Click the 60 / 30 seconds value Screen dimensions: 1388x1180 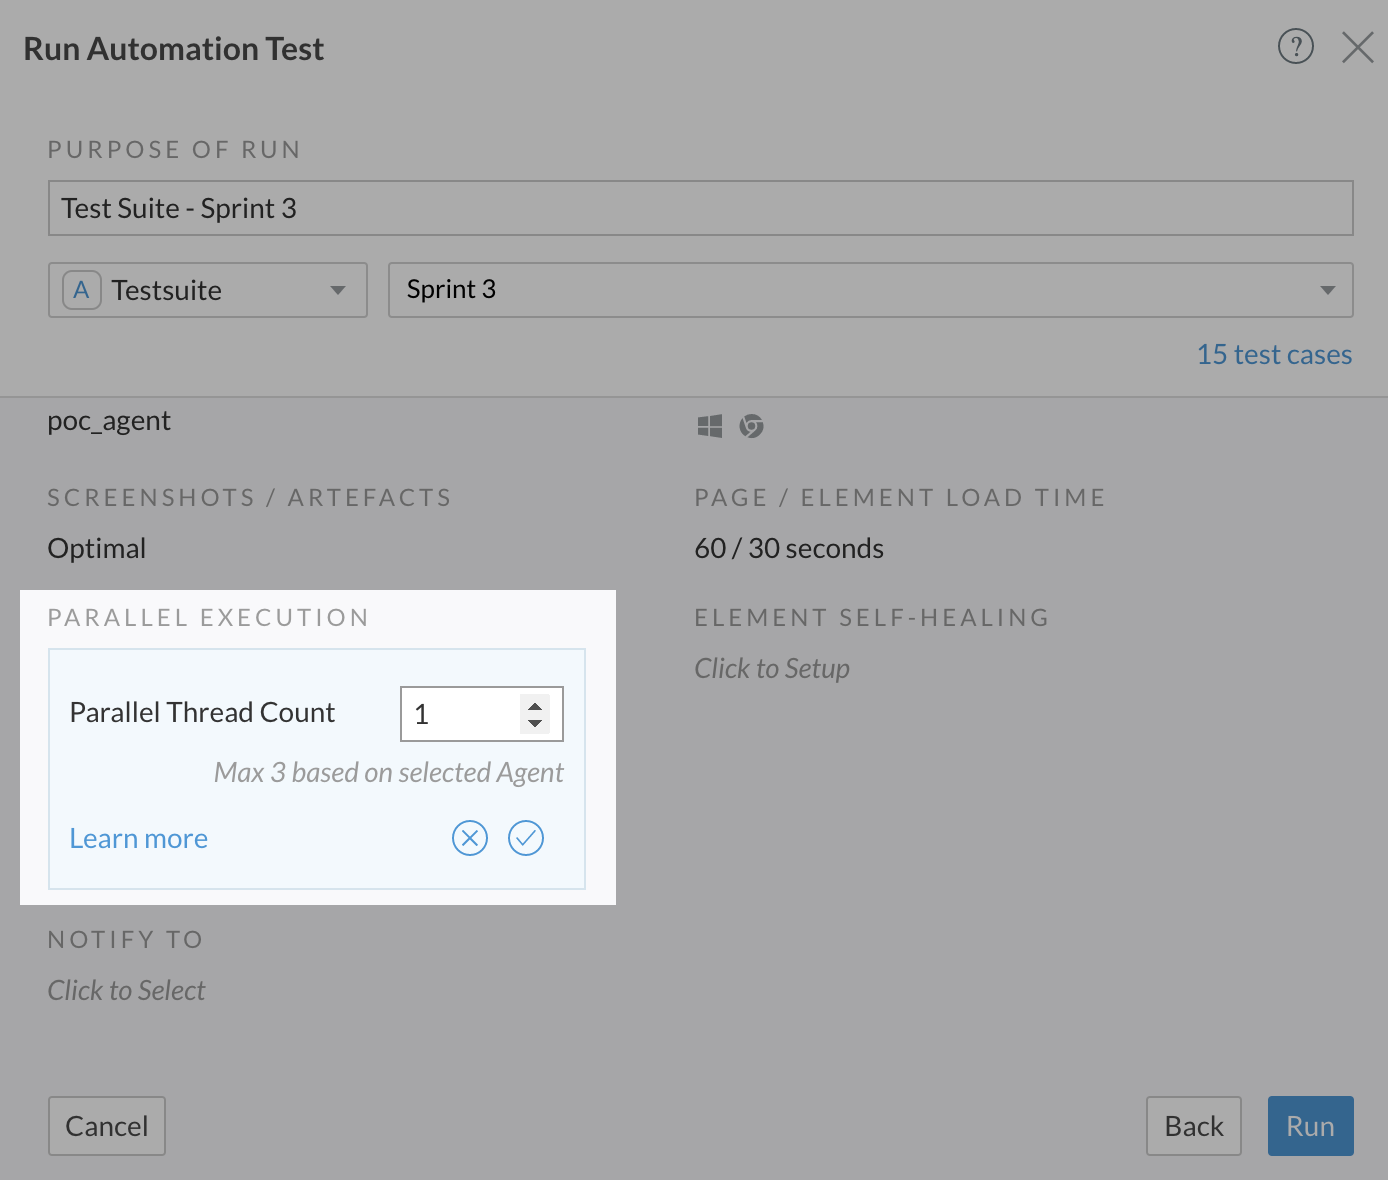tap(789, 548)
